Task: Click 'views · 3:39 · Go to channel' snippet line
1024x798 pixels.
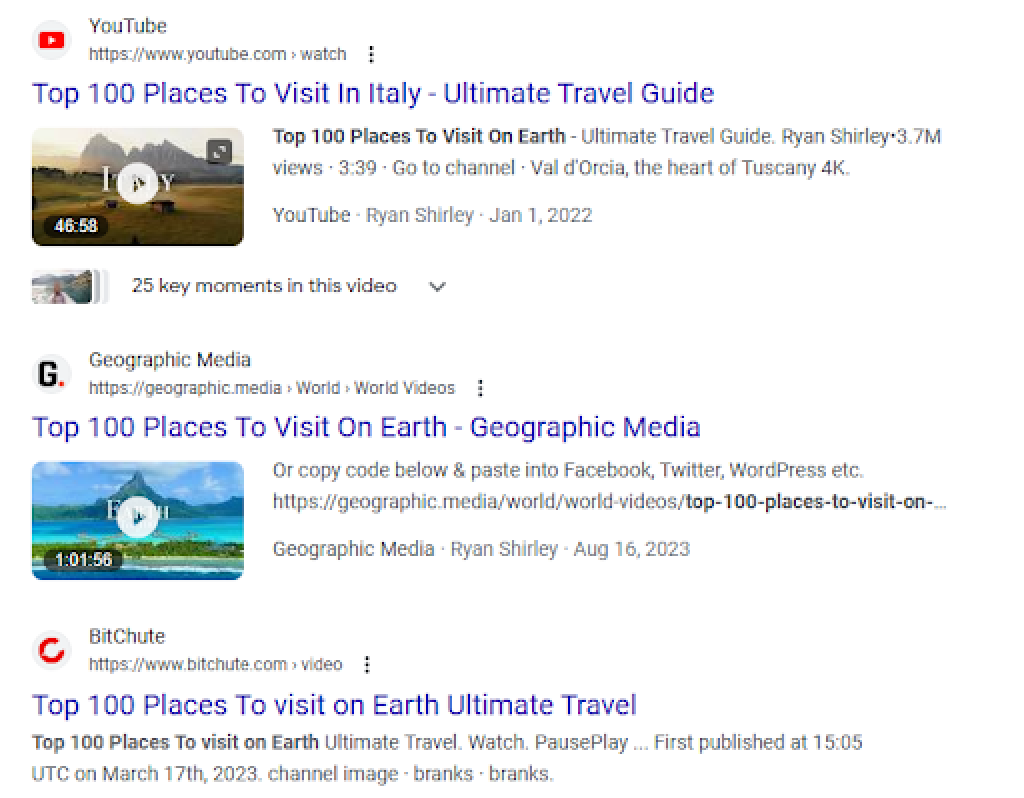Action: [562, 168]
